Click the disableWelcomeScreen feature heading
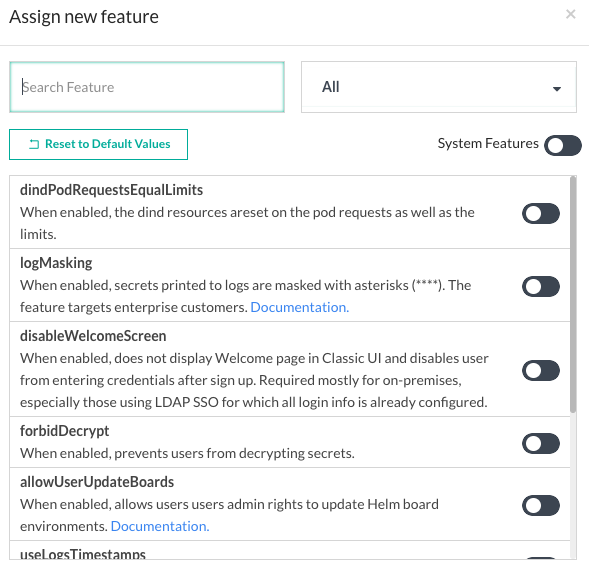The height and width of the screenshot is (578, 589). coord(93,336)
